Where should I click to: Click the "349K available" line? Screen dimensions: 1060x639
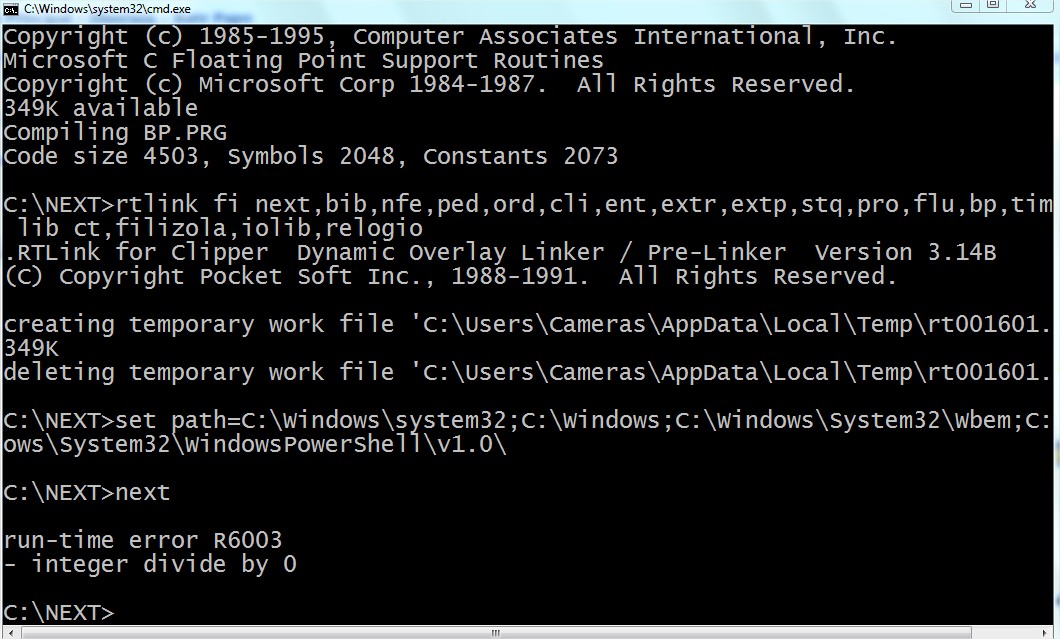[101, 108]
